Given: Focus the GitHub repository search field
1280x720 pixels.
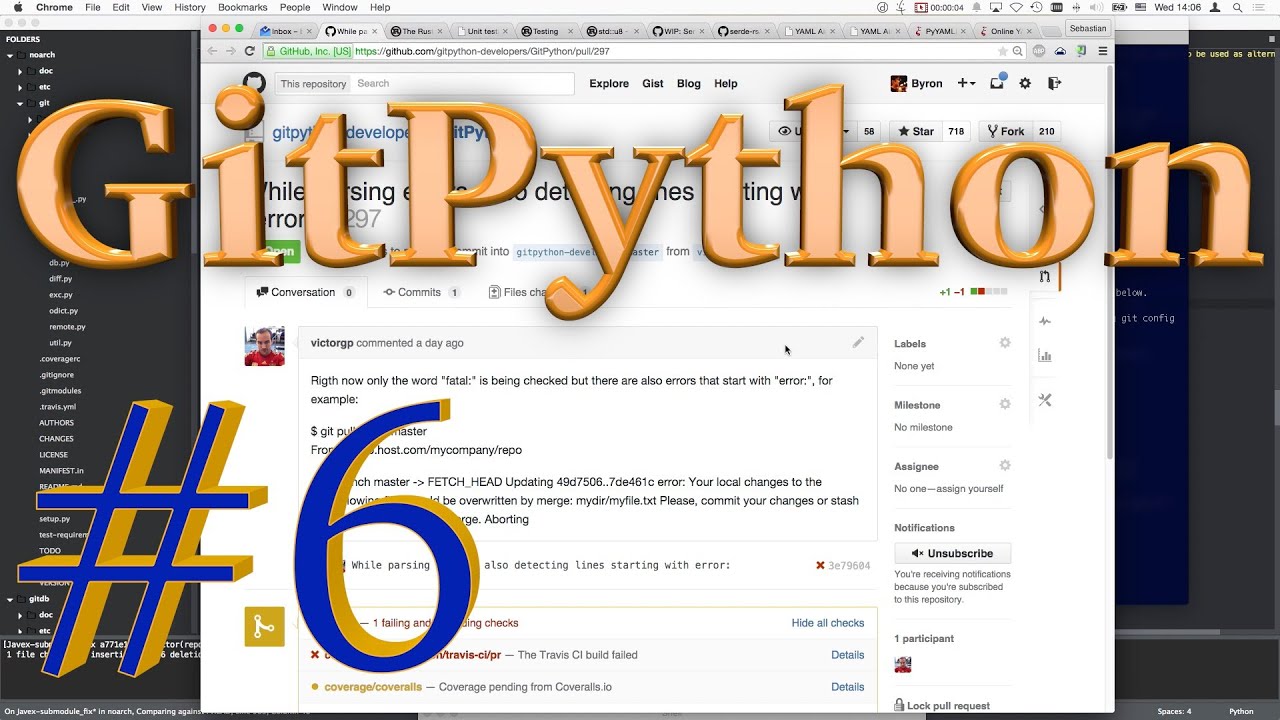Looking at the screenshot, I should pos(464,83).
